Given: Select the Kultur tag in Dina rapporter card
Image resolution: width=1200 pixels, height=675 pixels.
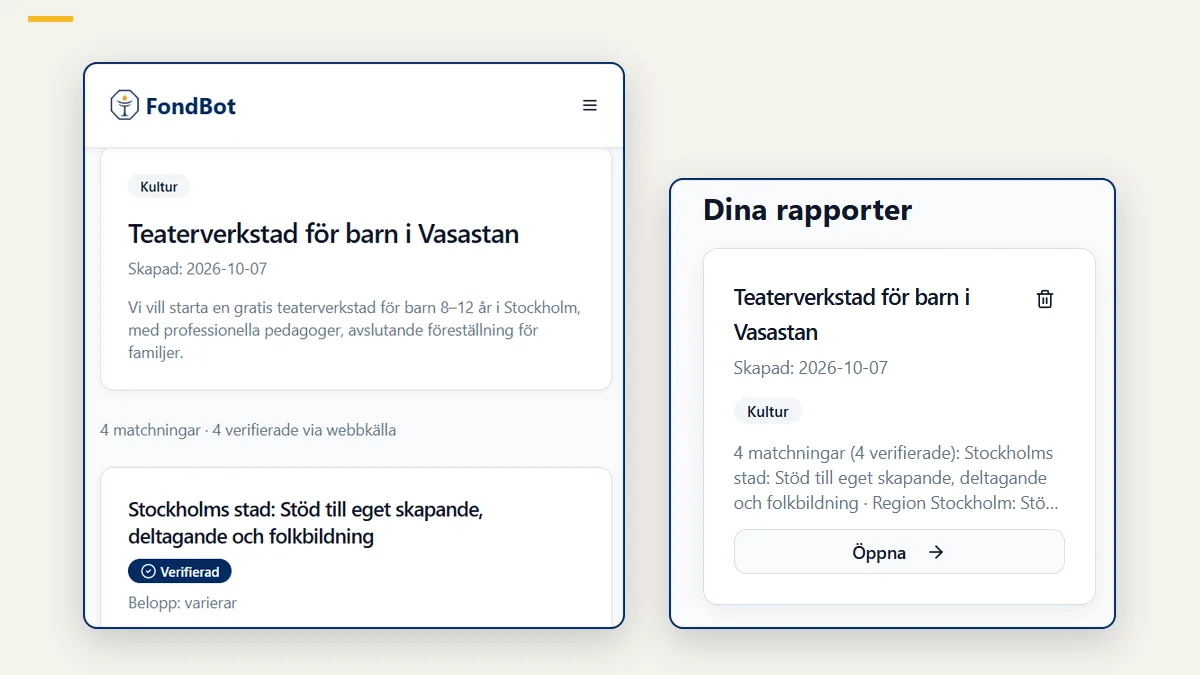Looking at the screenshot, I should (768, 412).
